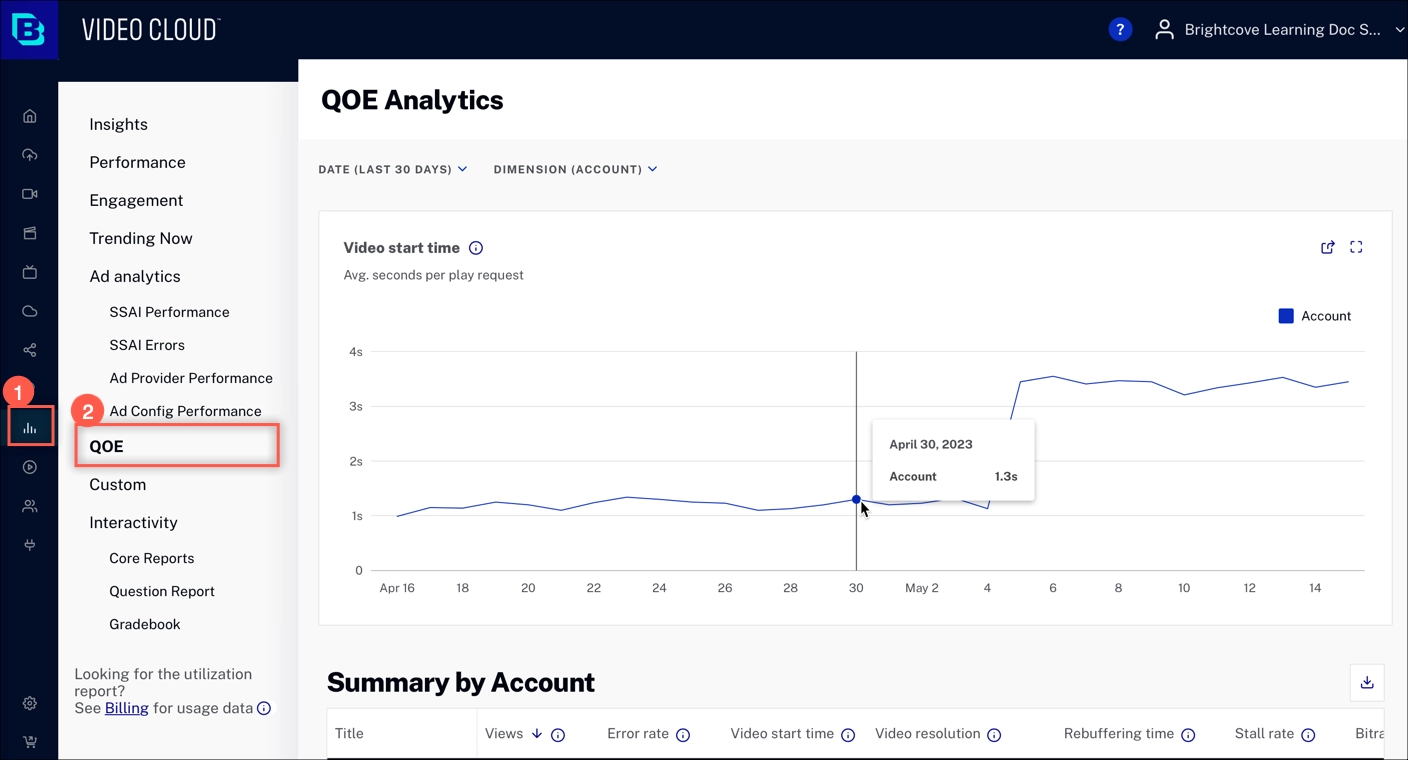Open the SSAI Performance report

(x=169, y=312)
